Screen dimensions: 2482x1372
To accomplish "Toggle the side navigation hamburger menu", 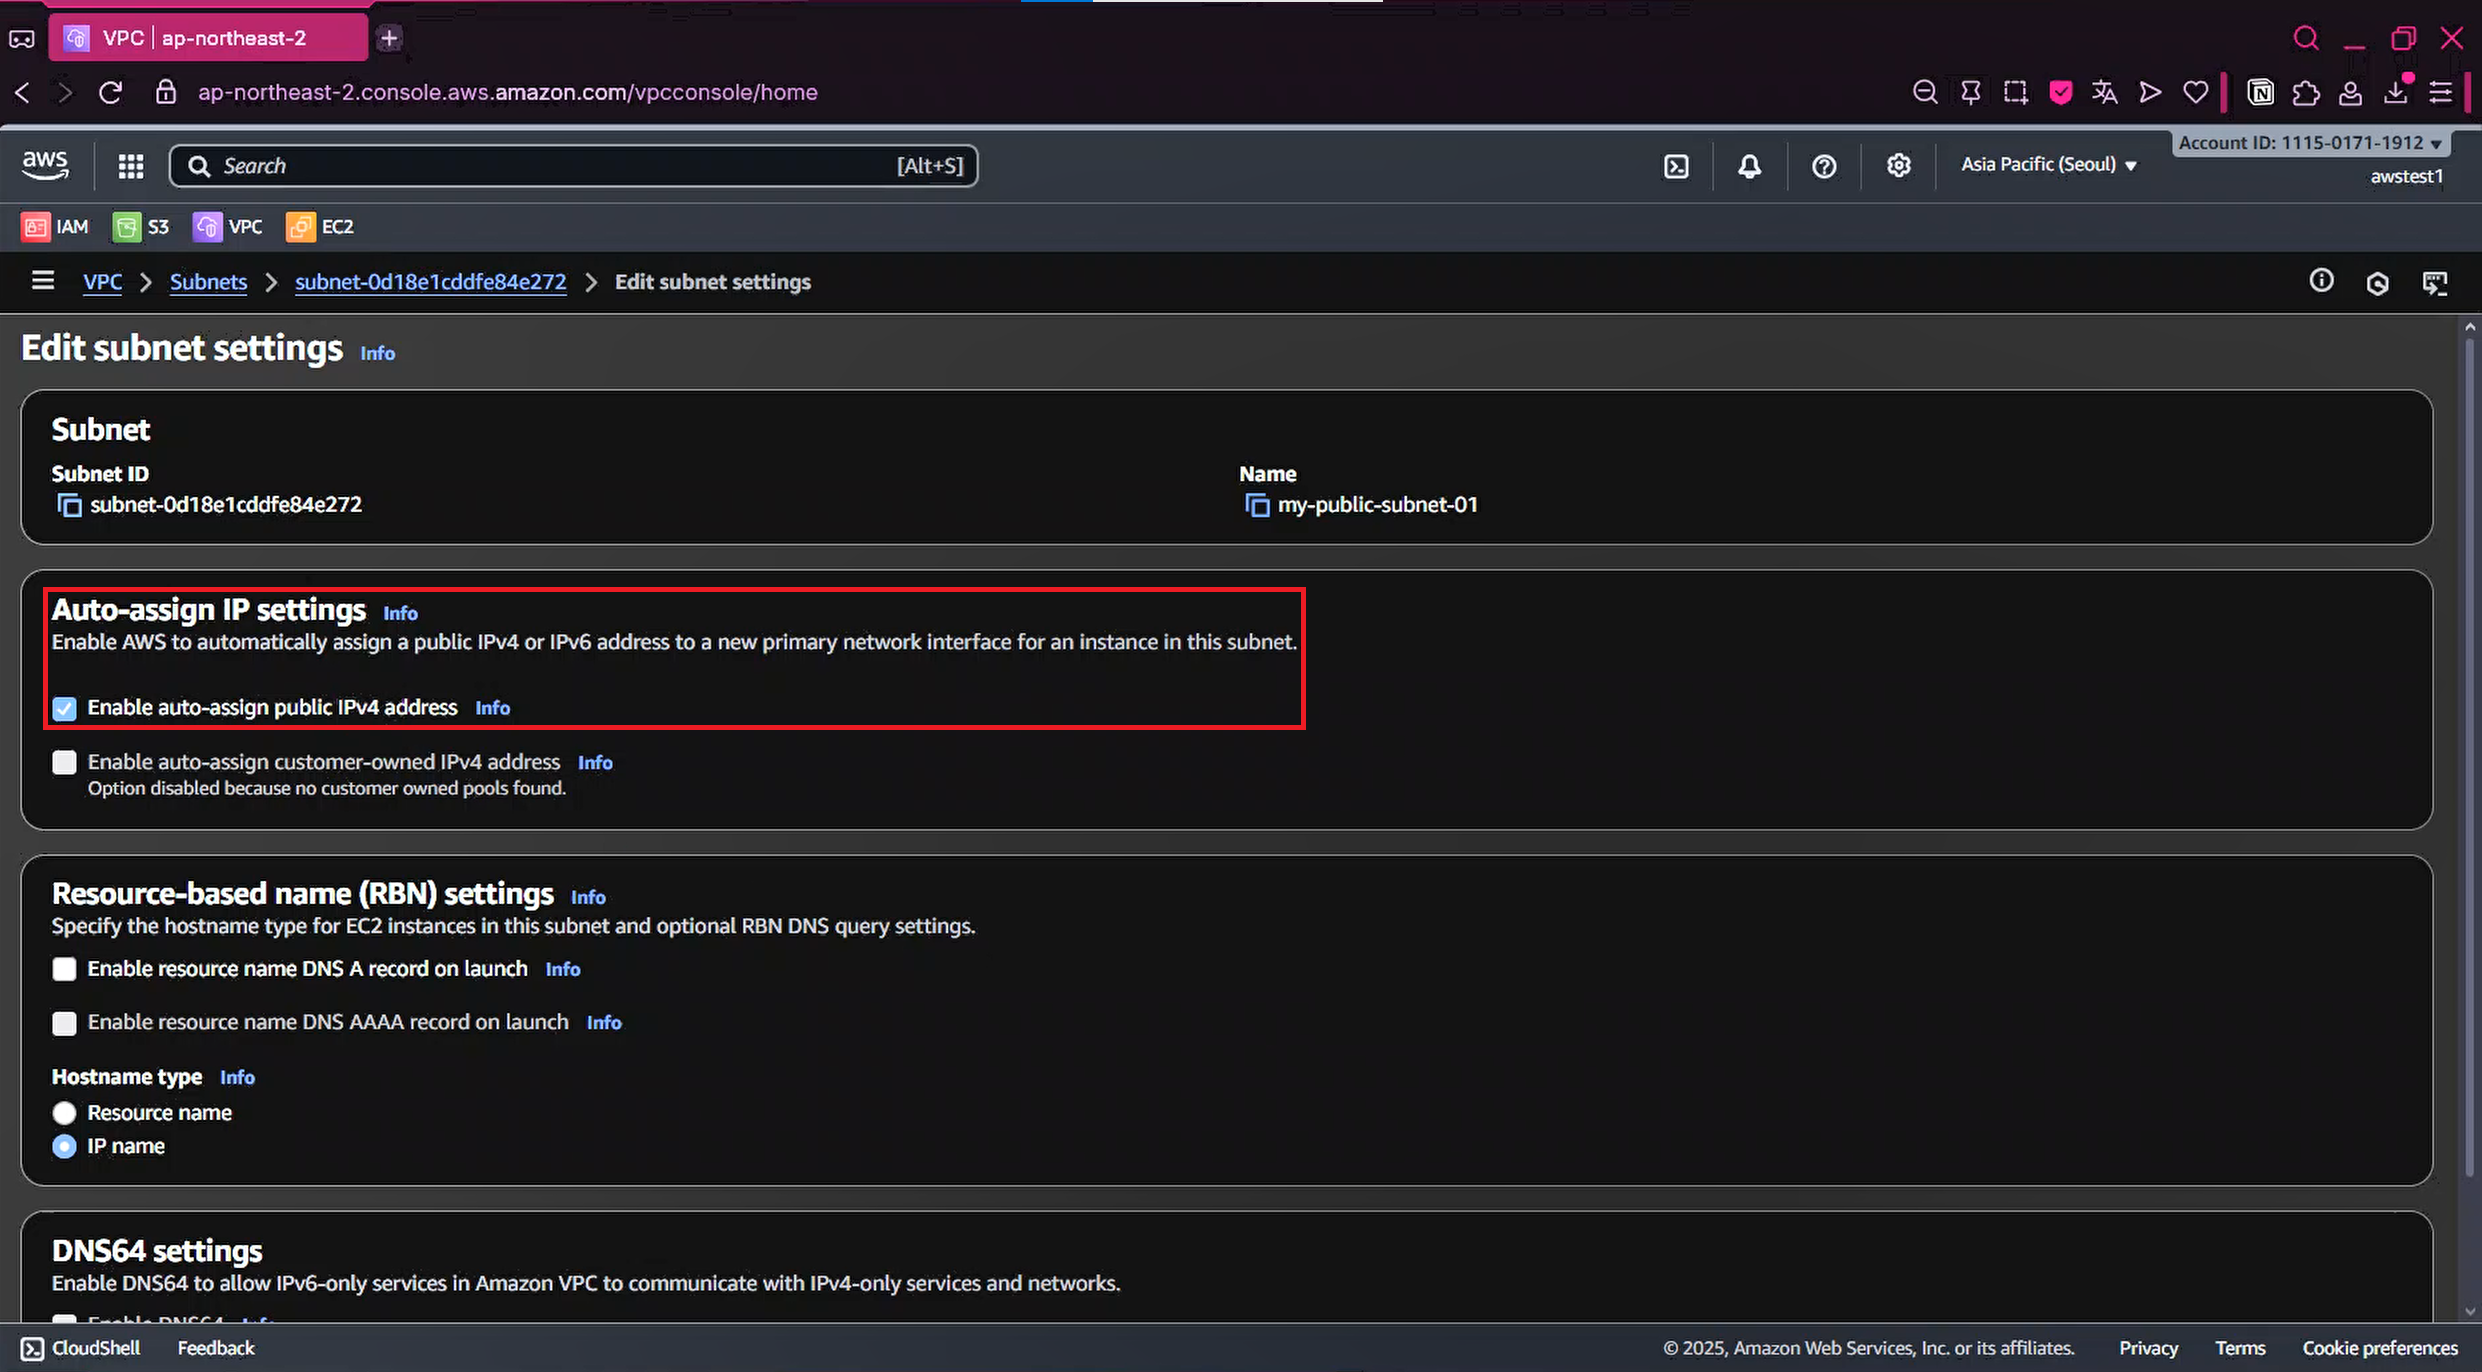I will (x=42, y=281).
